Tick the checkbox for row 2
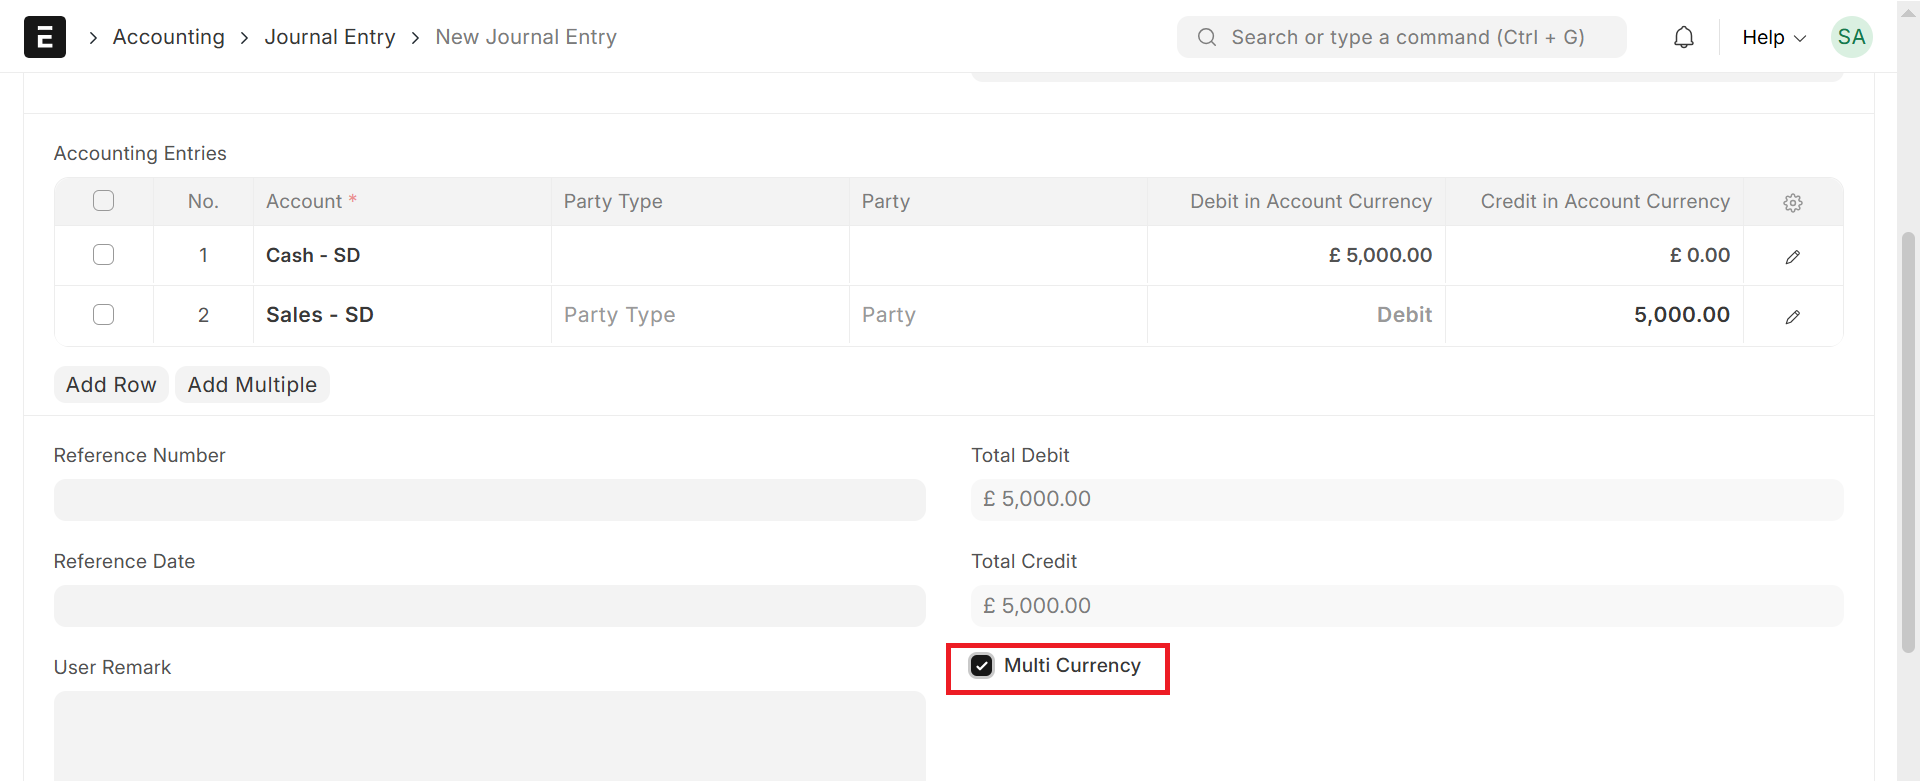 coord(103,315)
